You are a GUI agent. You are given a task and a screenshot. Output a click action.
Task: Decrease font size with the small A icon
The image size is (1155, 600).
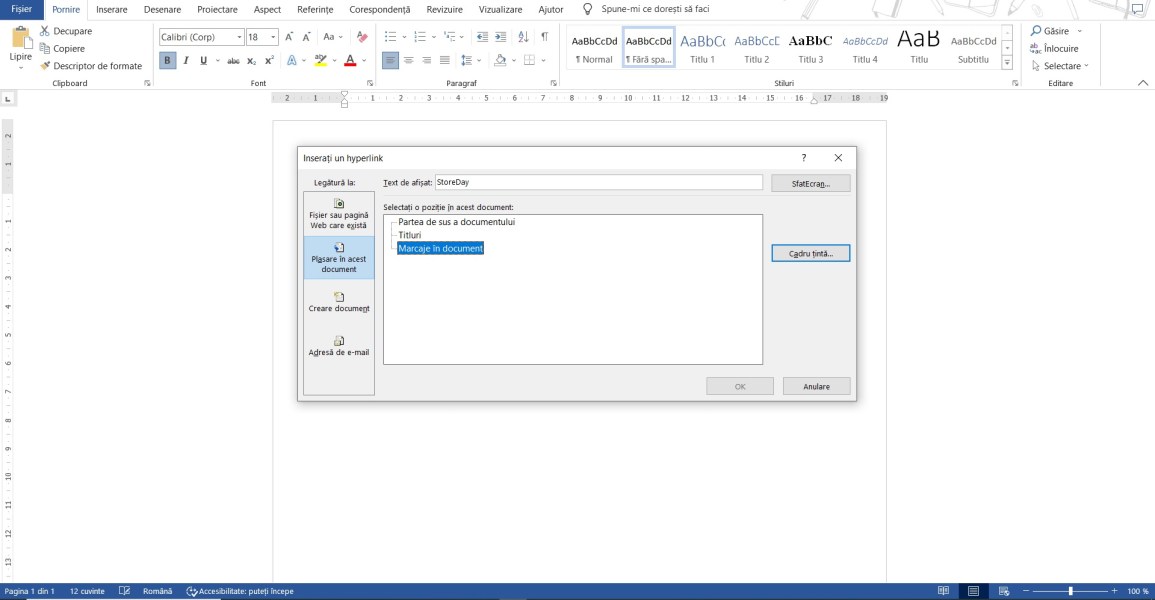(306, 37)
